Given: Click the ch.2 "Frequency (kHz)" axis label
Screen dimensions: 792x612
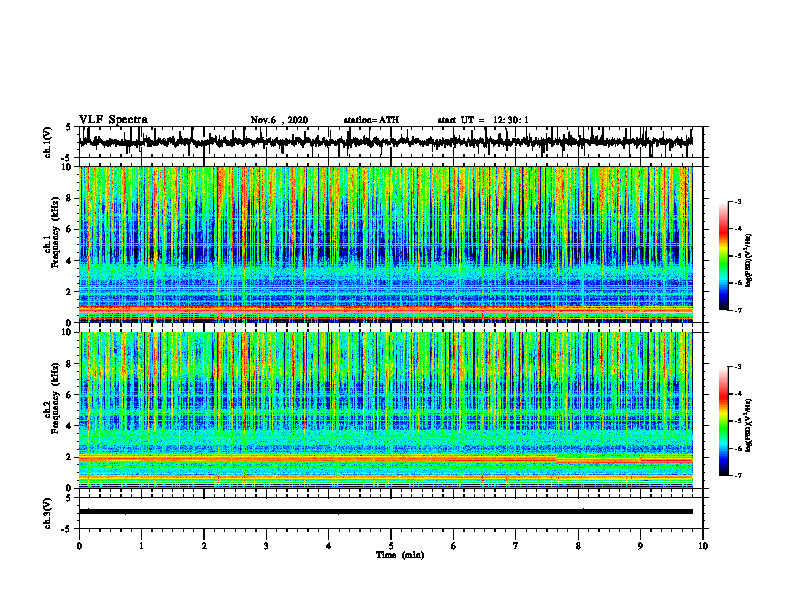Looking at the screenshot, I should pos(55,398).
